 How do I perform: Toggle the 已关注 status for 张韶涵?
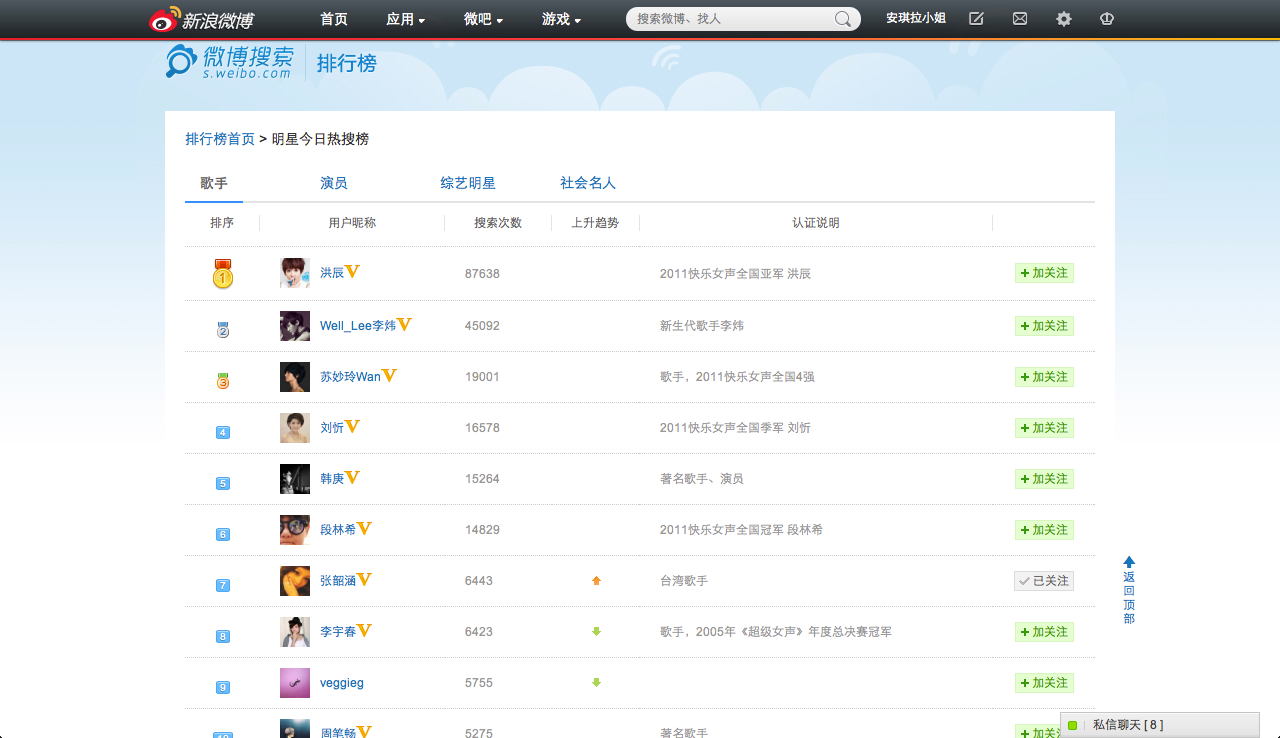[x=1044, y=580]
